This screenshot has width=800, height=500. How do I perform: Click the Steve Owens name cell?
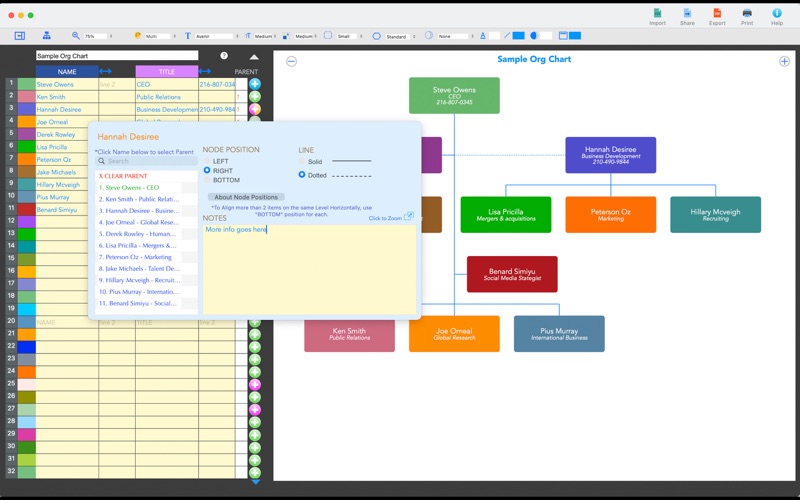(67, 84)
